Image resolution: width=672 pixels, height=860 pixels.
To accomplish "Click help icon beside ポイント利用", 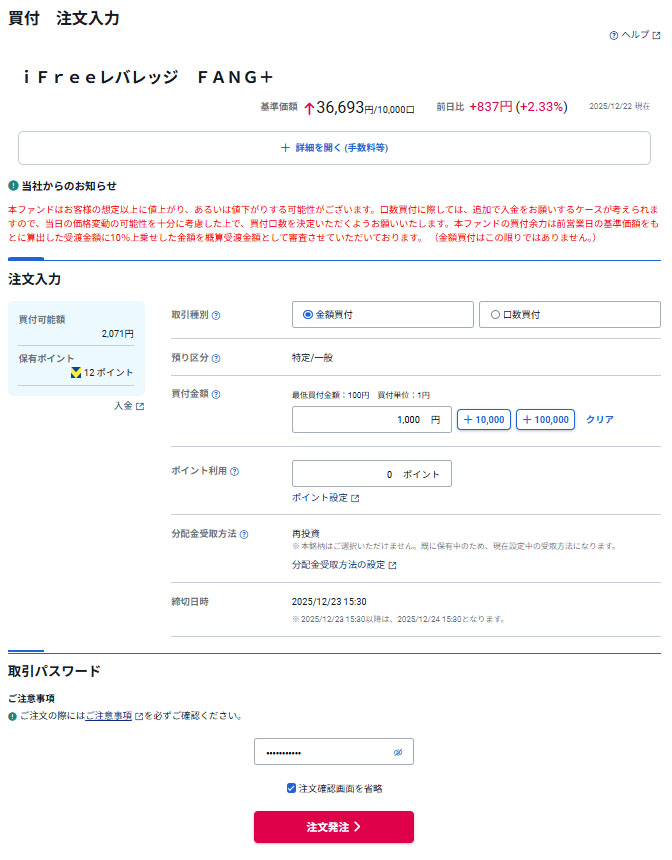I will (x=234, y=471).
